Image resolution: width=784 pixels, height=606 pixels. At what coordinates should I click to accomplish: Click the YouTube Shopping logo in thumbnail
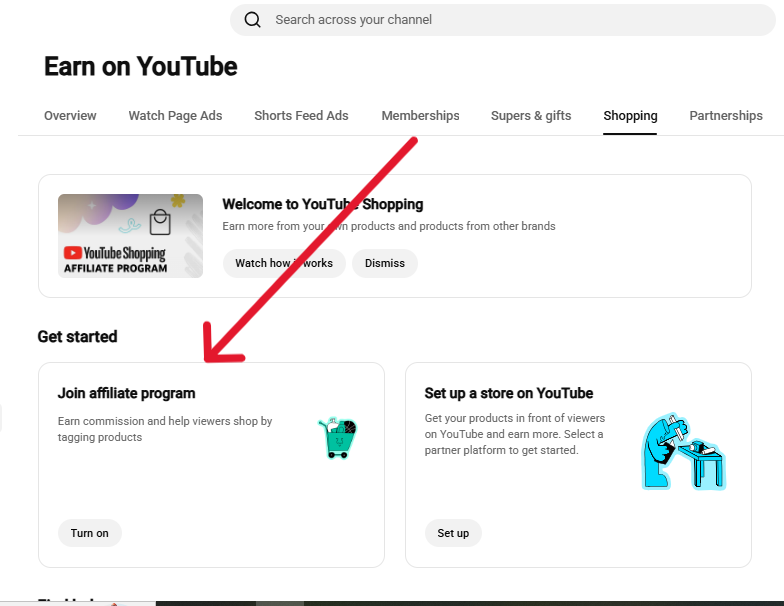click(114, 253)
